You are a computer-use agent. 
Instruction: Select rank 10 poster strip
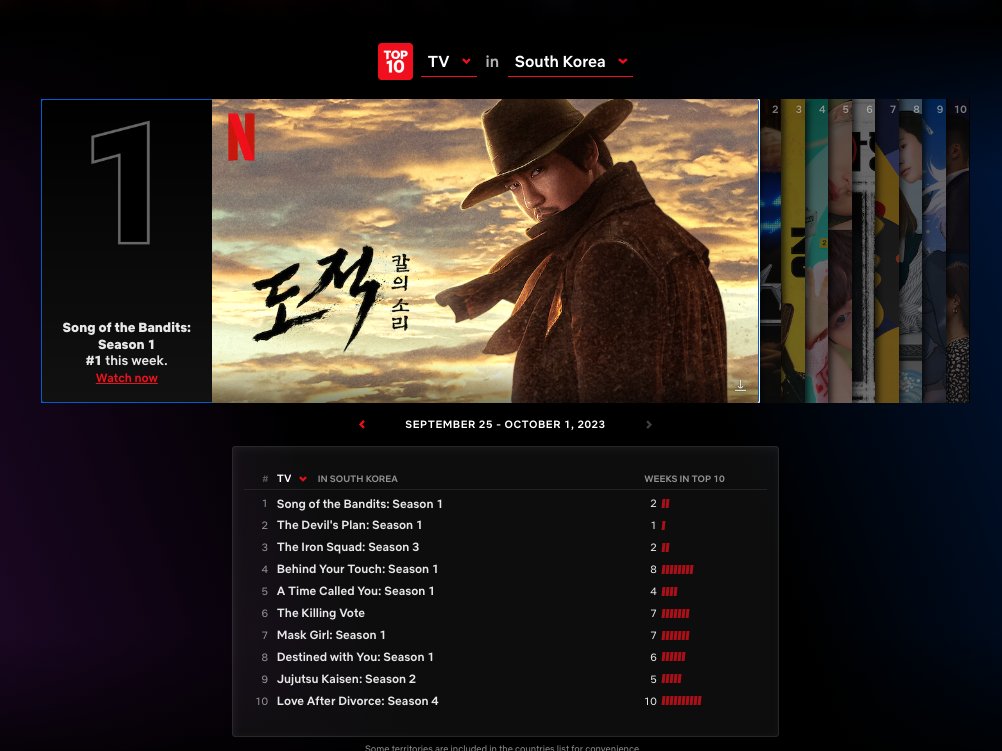[958, 251]
